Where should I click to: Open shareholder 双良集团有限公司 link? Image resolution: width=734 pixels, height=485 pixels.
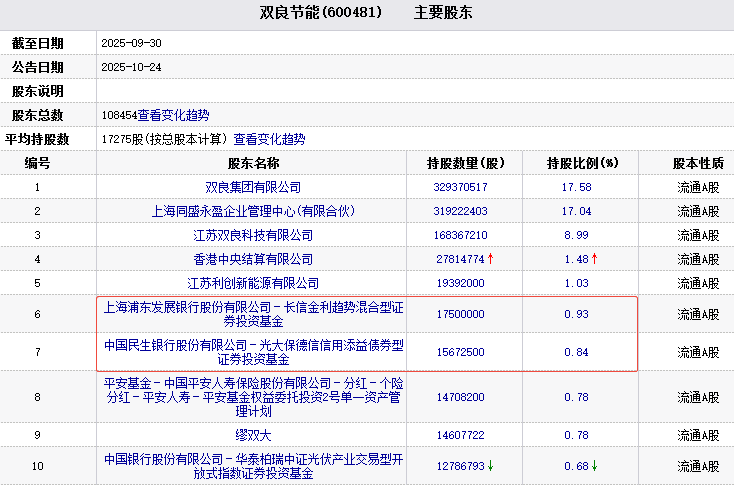coord(252,187)
